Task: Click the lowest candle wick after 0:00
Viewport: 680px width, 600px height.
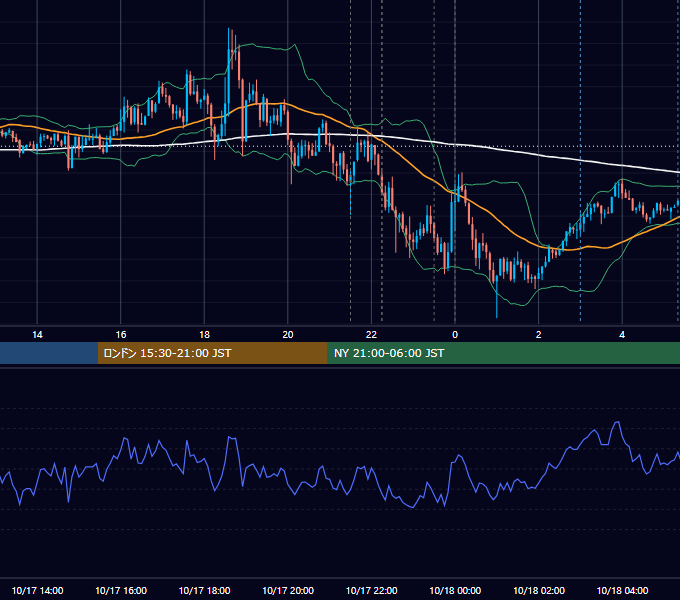Action: point(497,297)
